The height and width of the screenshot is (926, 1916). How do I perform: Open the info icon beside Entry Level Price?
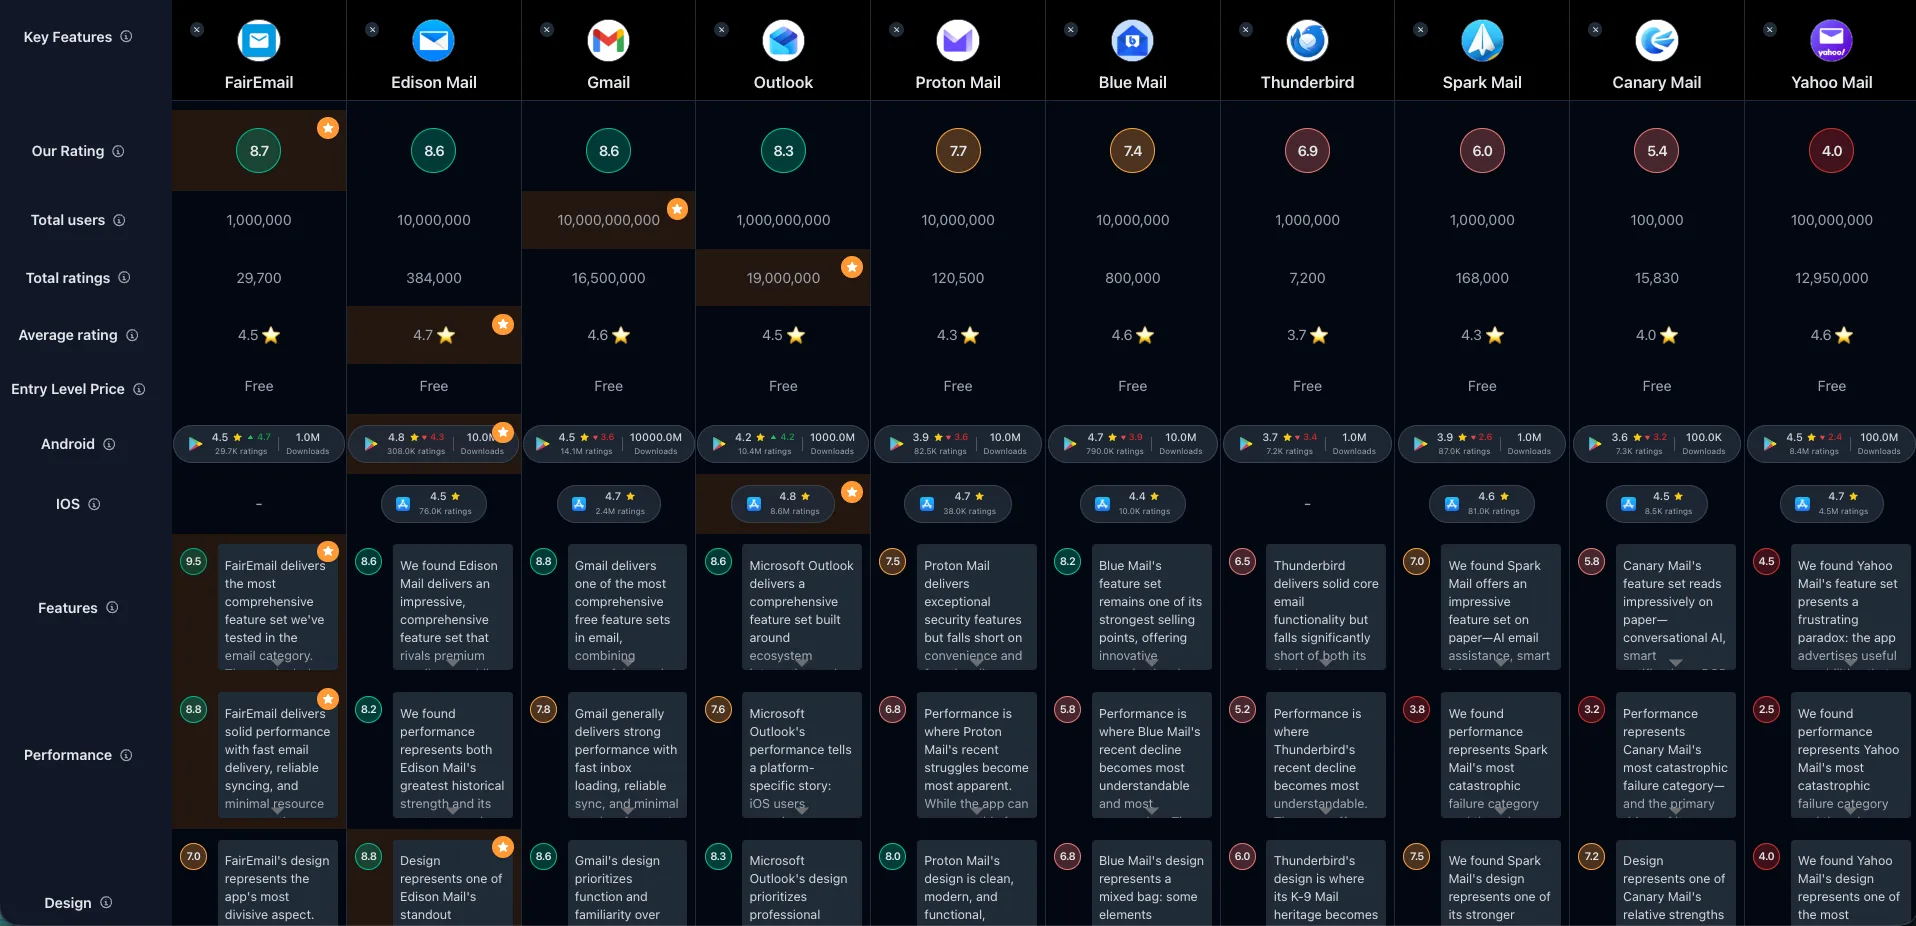[x=139, y=389]
